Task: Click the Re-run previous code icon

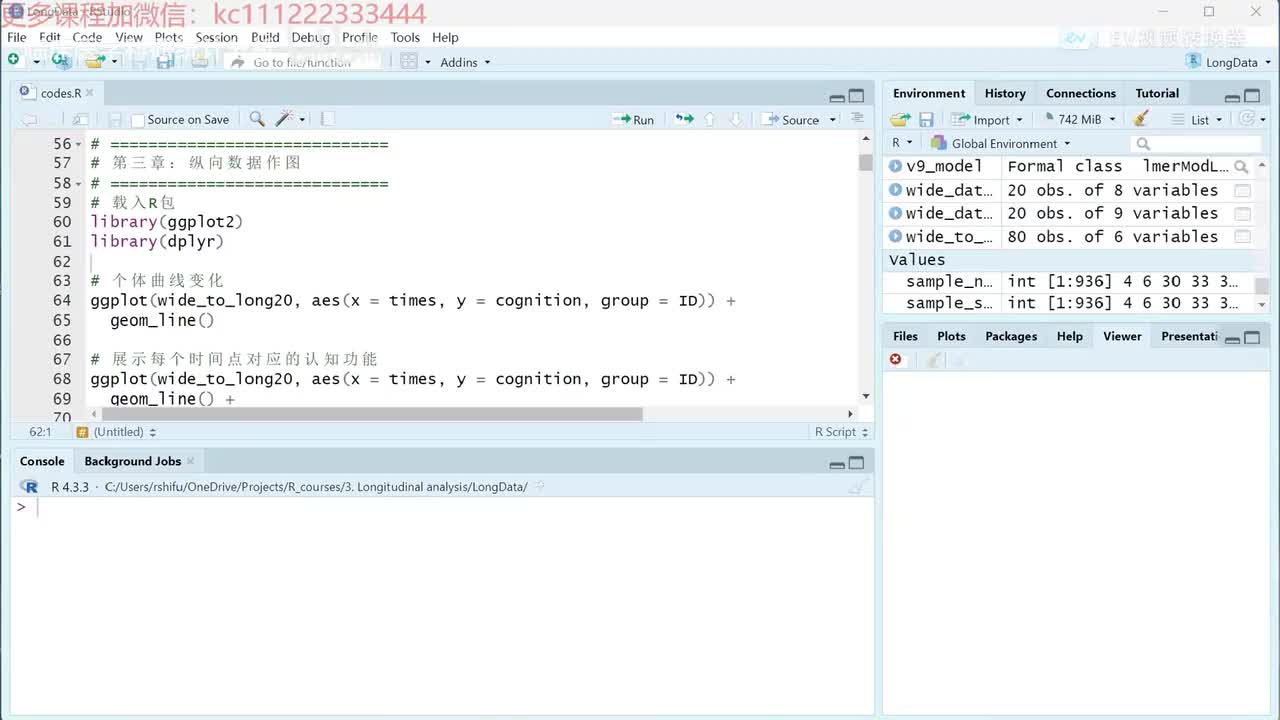Action: tap(684, 119)
